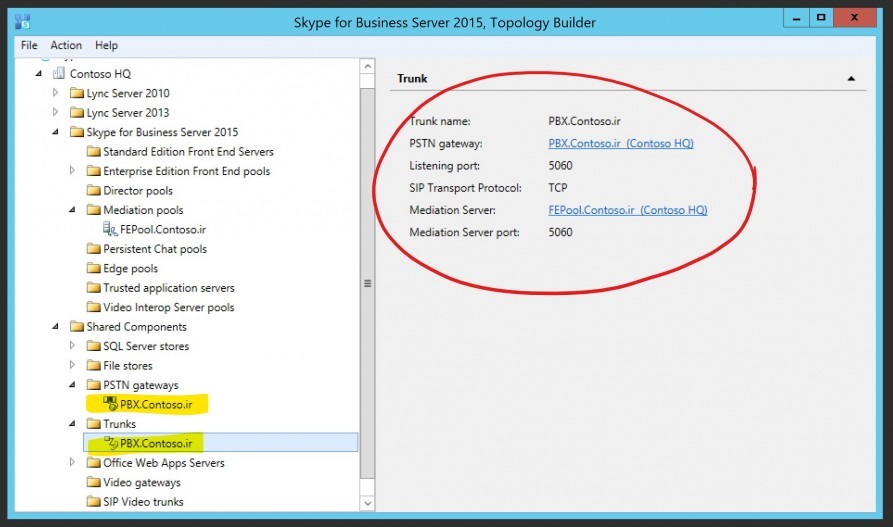
Task: Click the SIP Transport Protocol value TCP
Action: pyautogui.click(x=558, y=187)
